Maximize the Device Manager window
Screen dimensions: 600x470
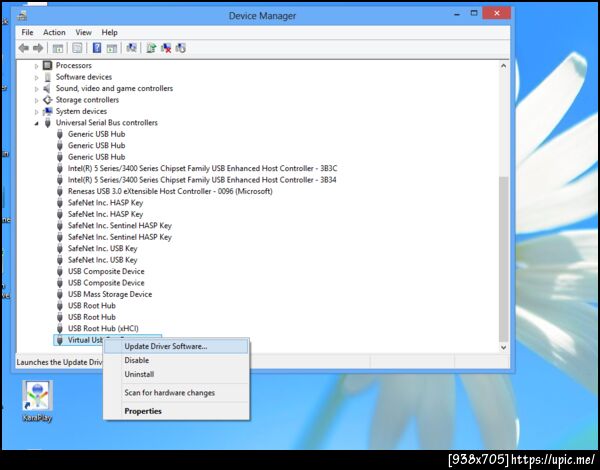(x=474, y=13)
